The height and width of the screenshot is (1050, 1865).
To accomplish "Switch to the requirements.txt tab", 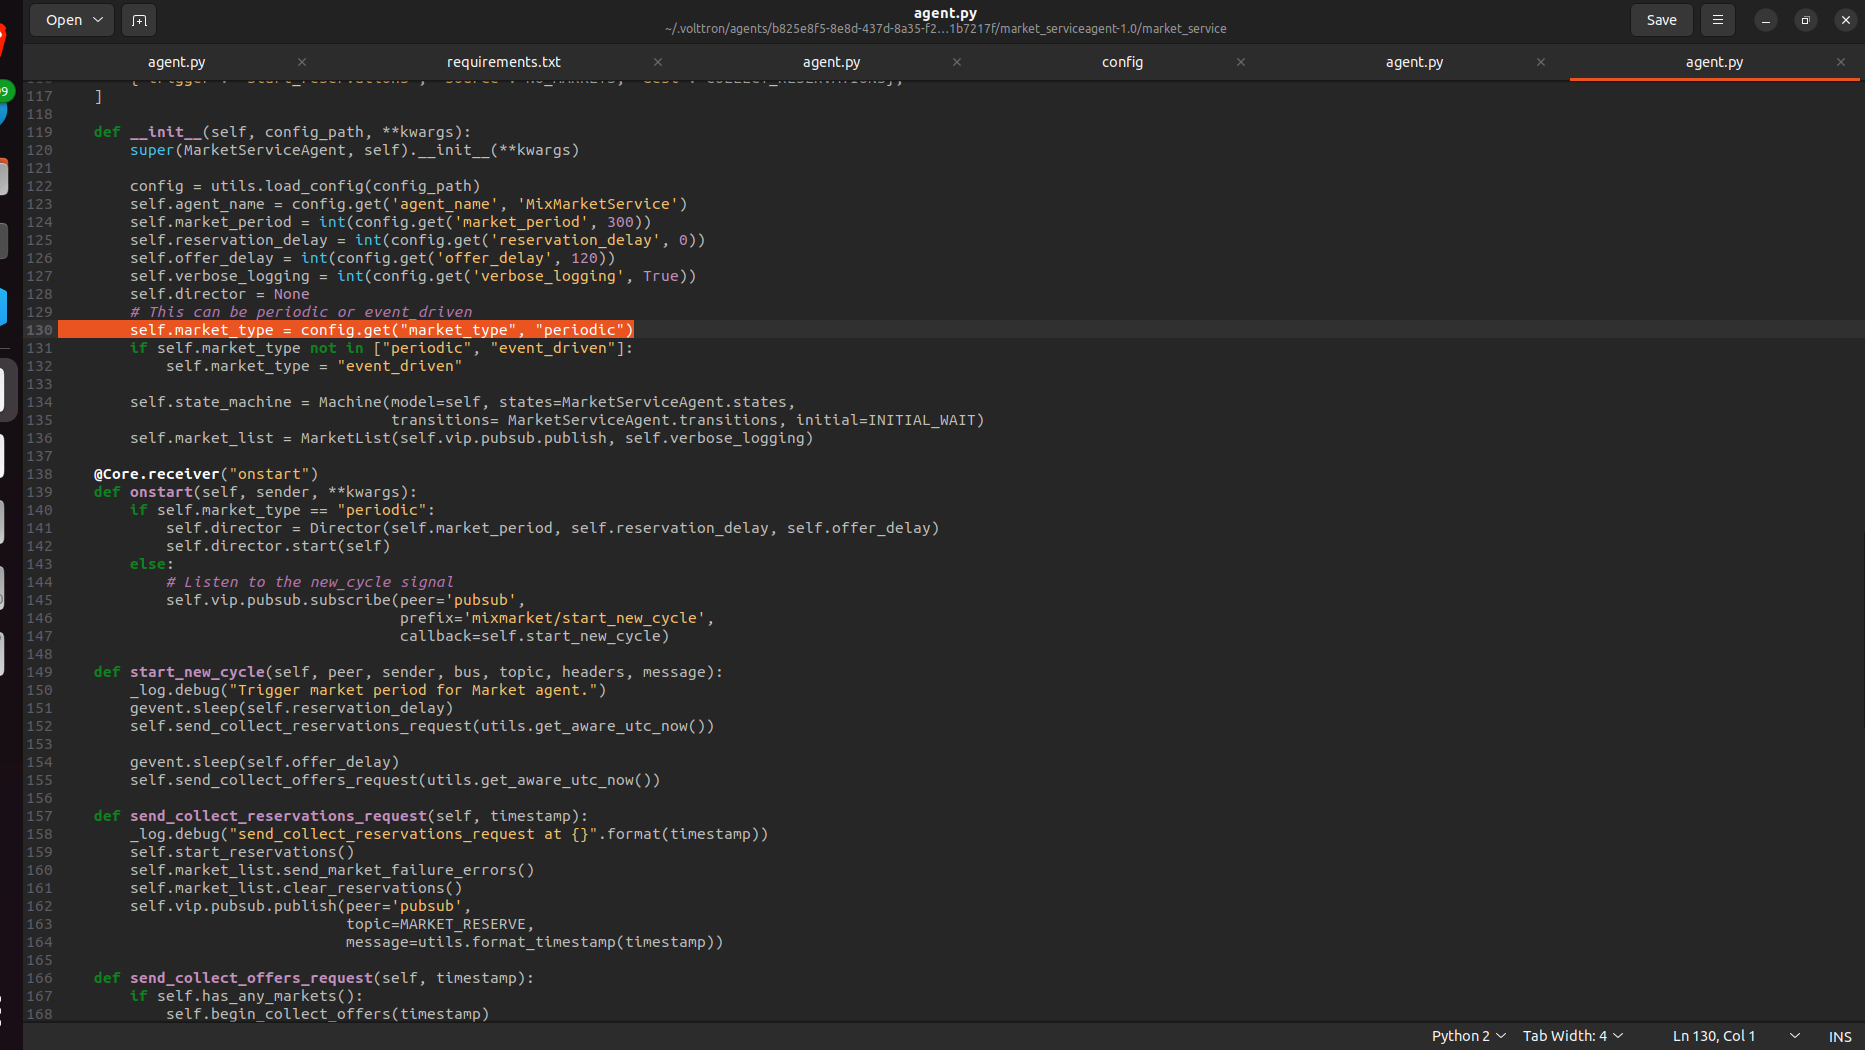I will click(x=503, y=61).
